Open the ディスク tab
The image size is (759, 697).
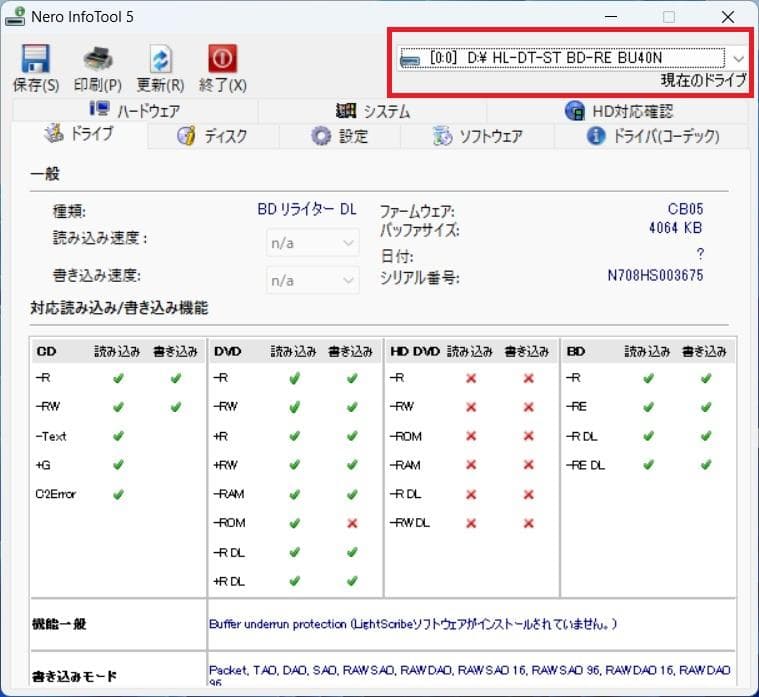tap(213, 136)
